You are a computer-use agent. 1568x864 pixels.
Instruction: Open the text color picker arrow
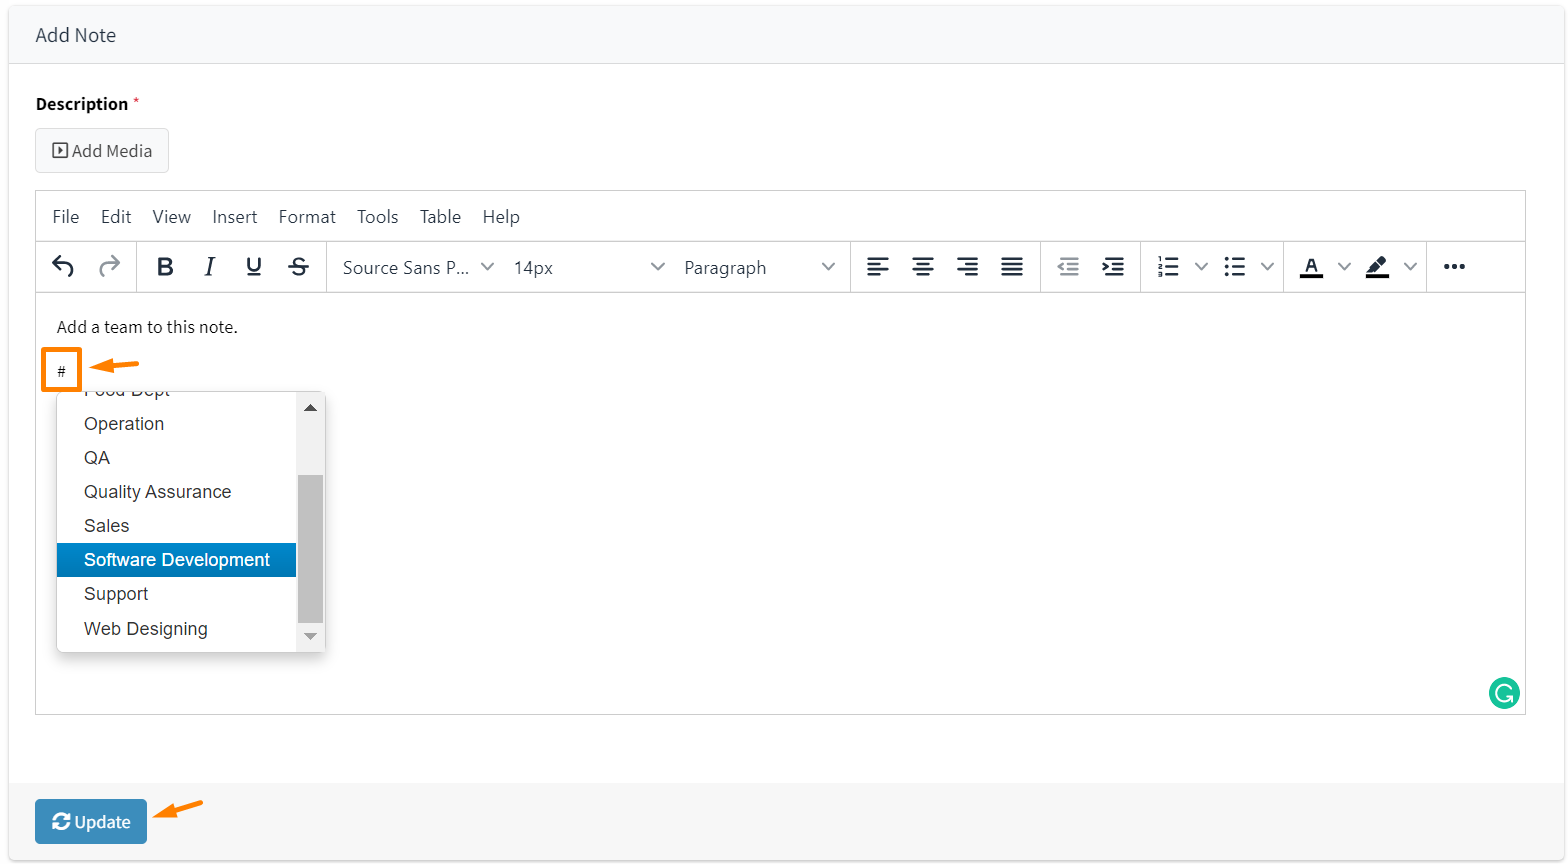1344,266
